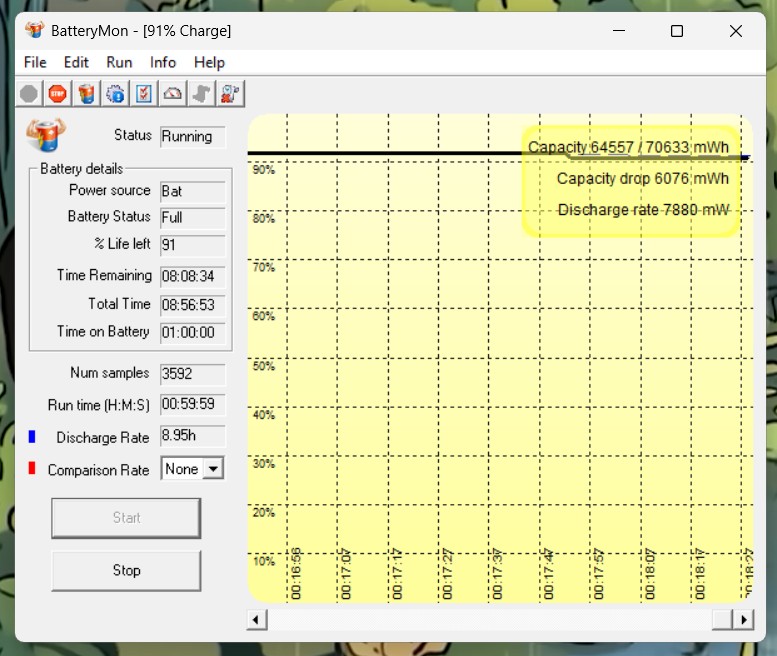The height and width of the screenshot is (656, 777).
Task: Click the large Stop button
Action: pyautogui.click(x=126, y=570)
